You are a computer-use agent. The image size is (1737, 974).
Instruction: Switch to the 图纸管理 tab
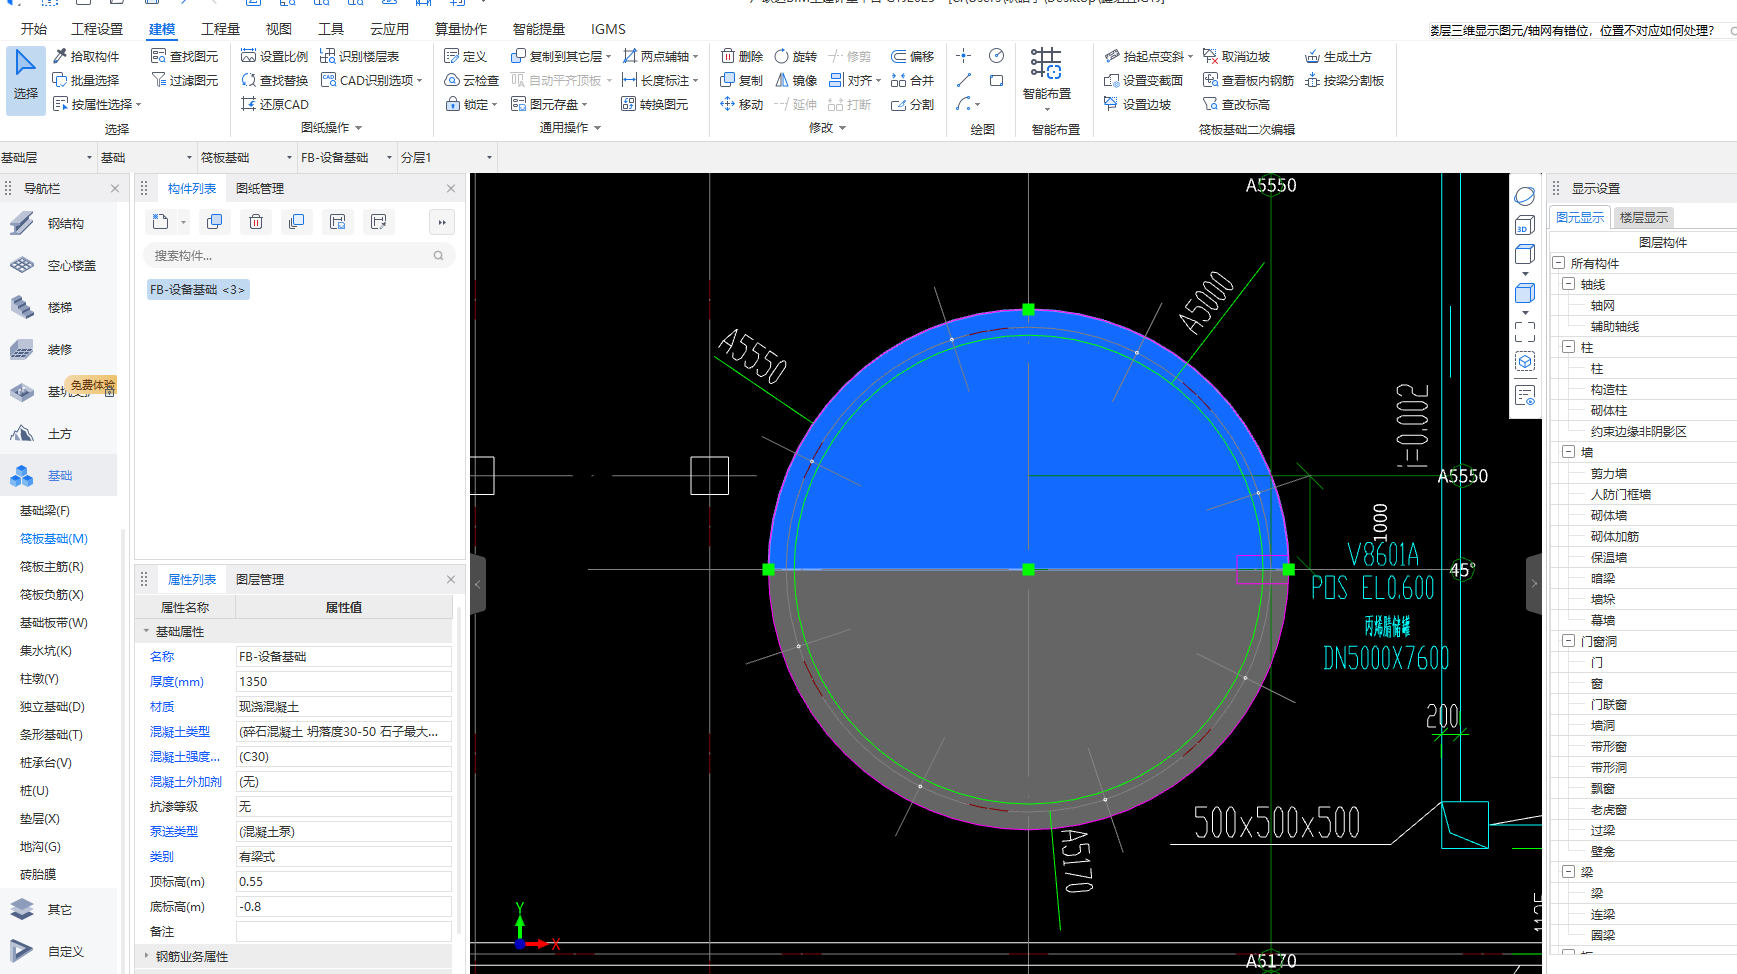point(260,188)
